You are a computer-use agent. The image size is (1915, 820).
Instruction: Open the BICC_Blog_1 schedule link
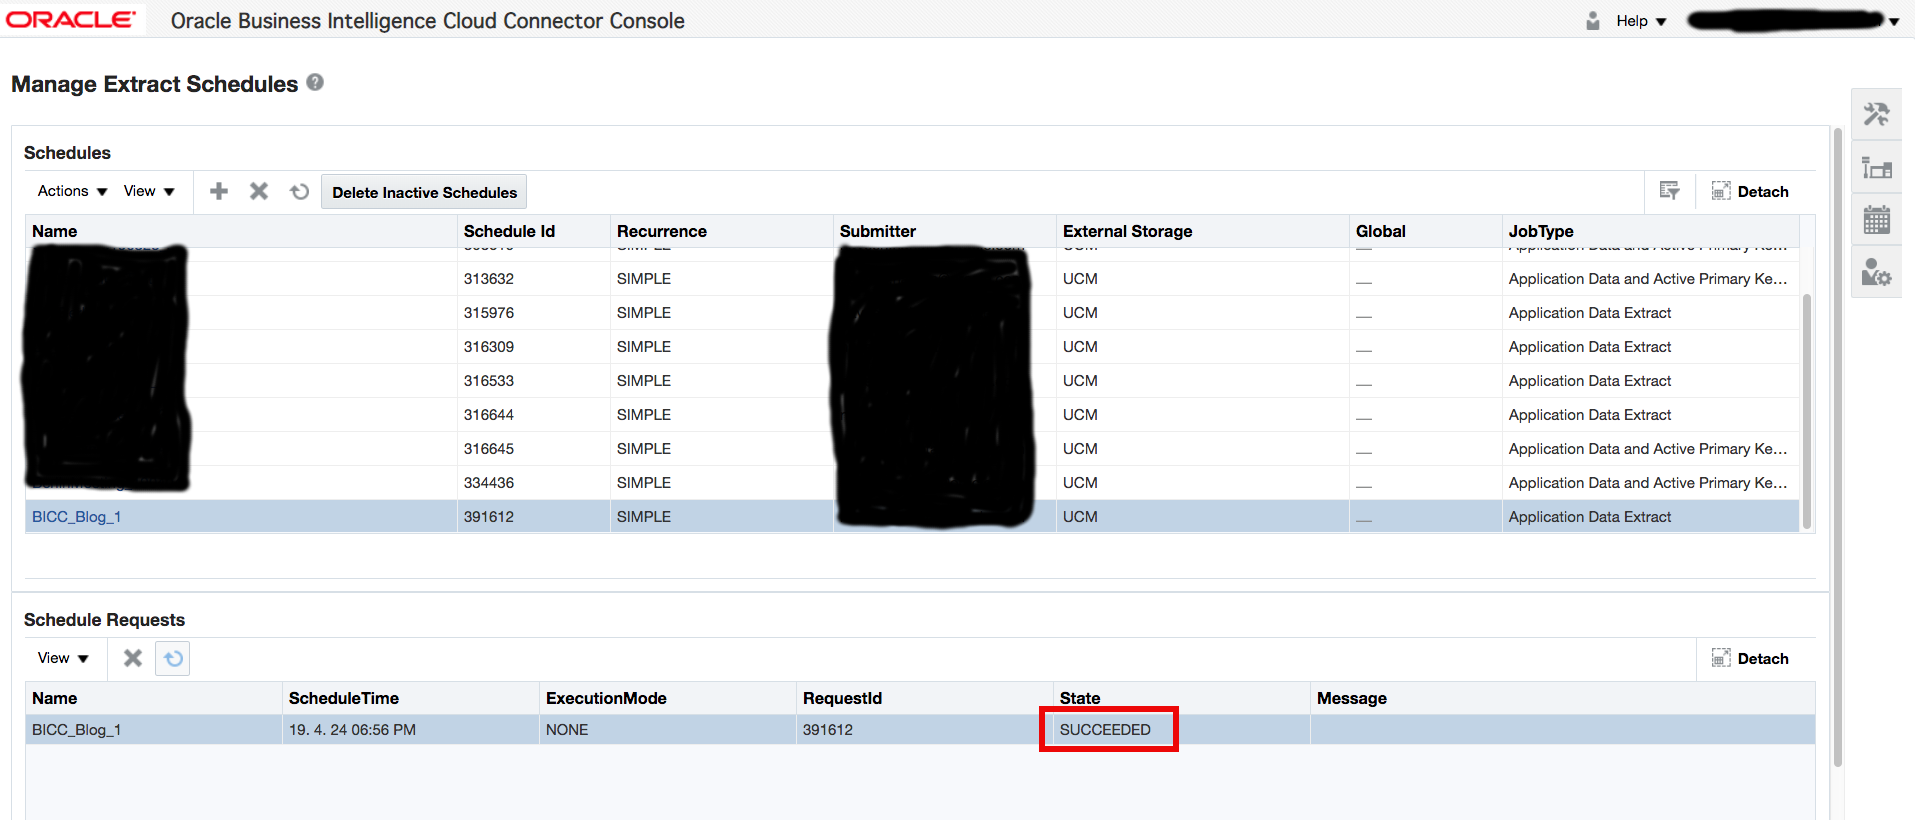(x=76, y=517)
